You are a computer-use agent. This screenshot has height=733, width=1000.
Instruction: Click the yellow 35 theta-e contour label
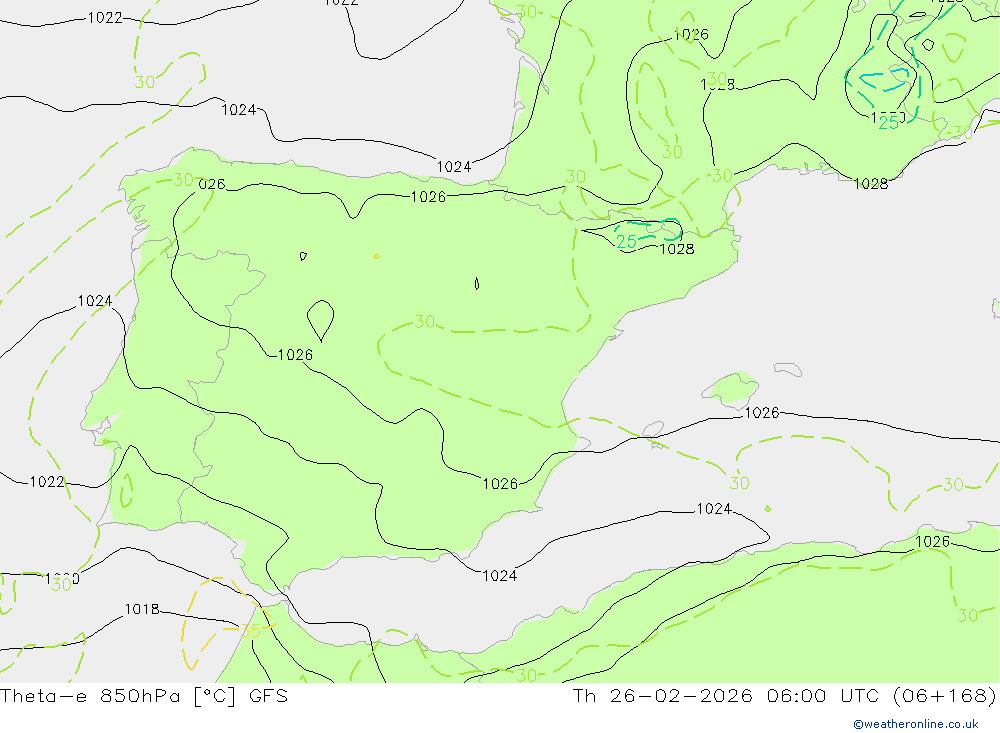pos(250,630)
